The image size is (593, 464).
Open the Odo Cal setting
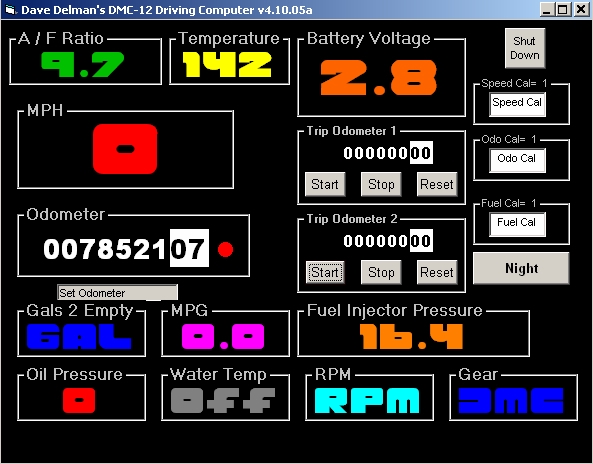517,160
